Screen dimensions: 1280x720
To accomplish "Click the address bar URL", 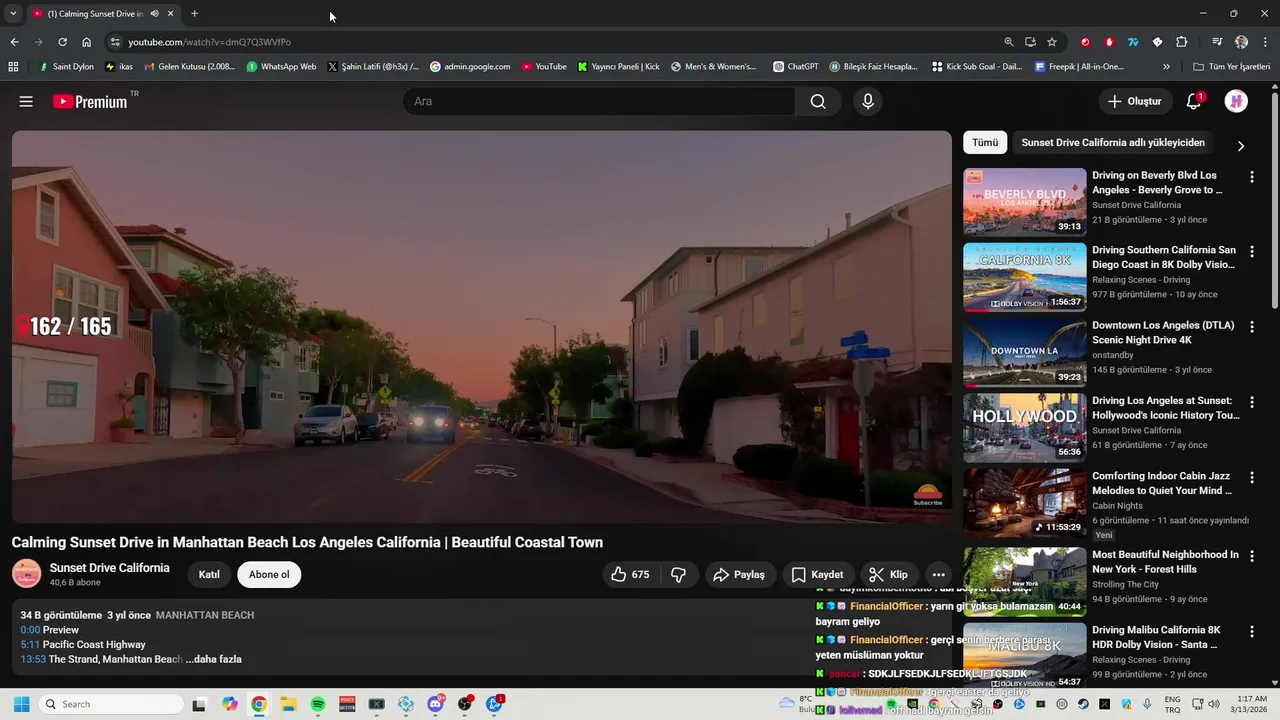I will (209, 42).
